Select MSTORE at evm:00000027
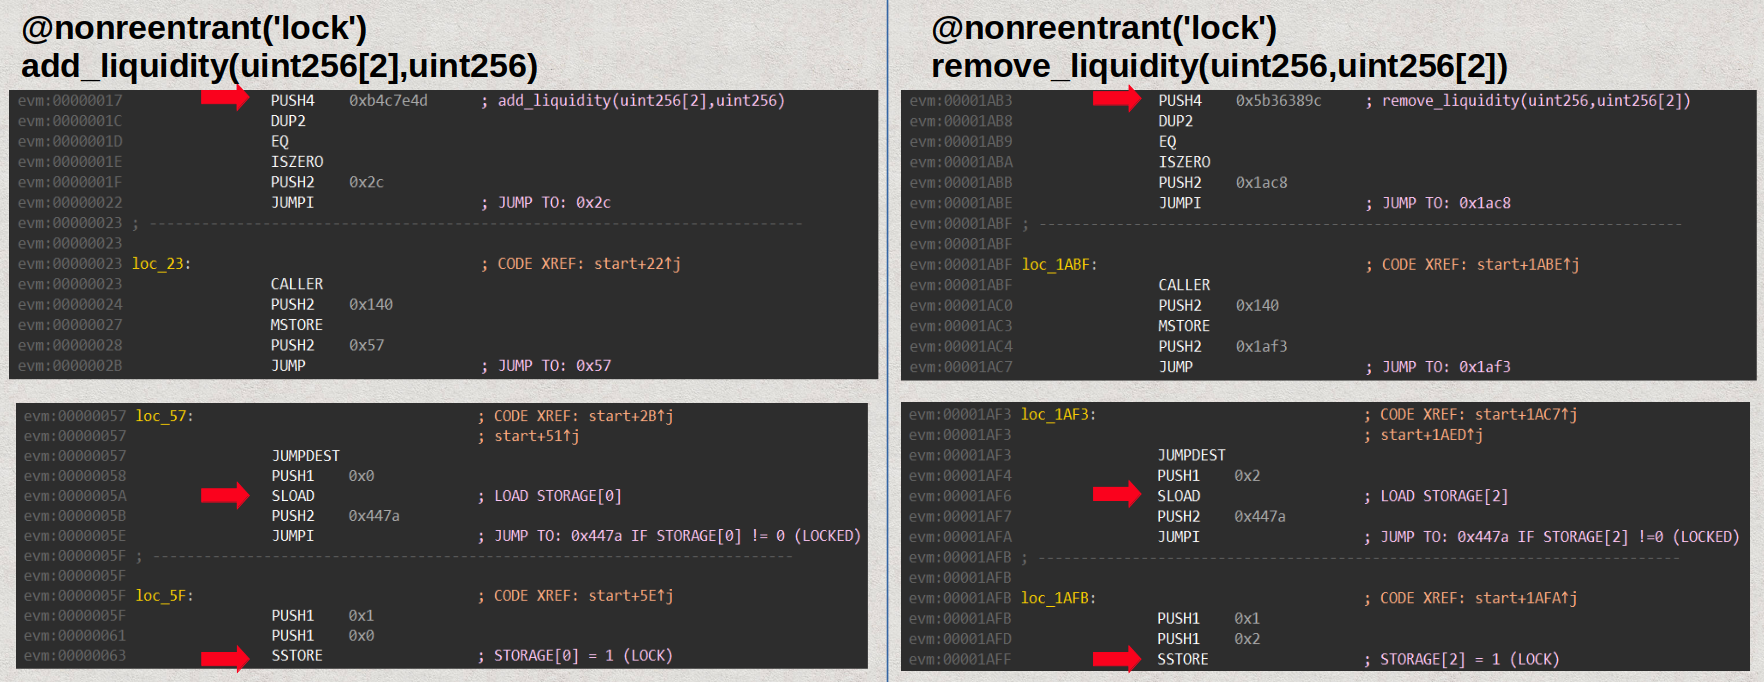Screen dimensions: 1764x682 point(297,325)
